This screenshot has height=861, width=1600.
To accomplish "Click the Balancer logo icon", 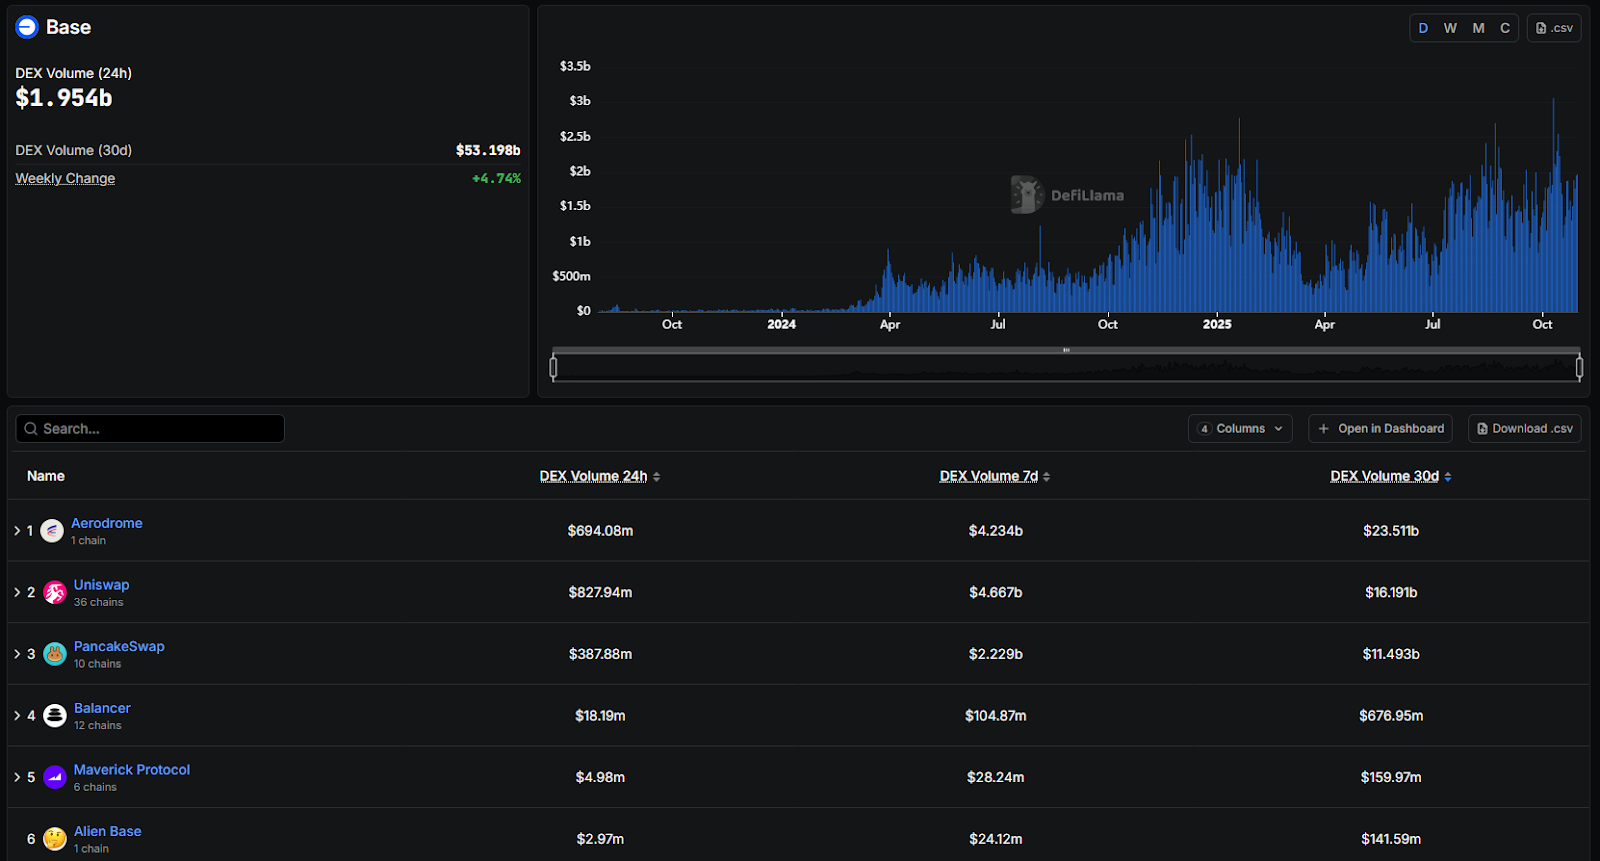I will pos(55,716).
